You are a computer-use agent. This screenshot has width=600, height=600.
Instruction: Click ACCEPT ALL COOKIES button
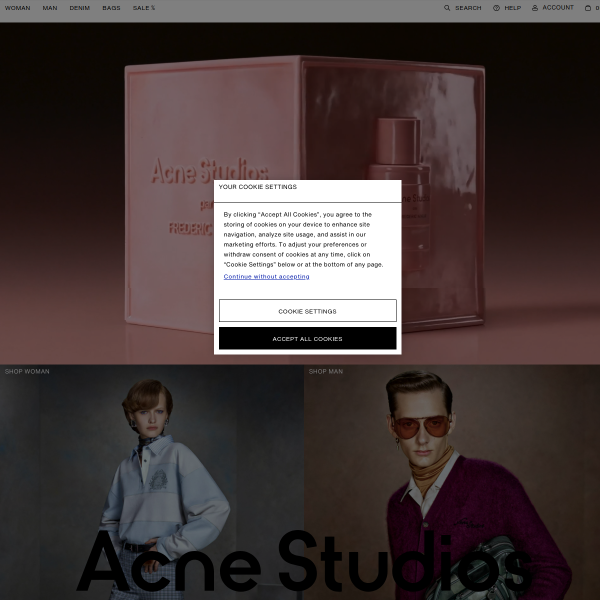[308, 338]
